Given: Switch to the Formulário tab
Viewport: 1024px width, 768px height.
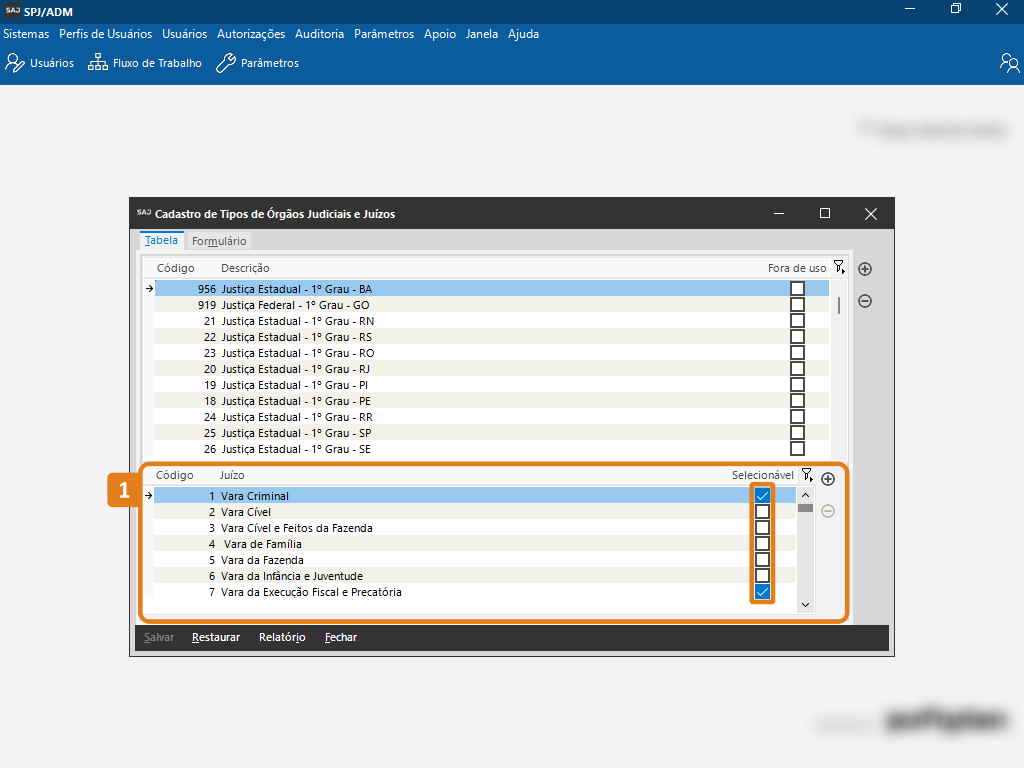Looking at the screenshot, I should coord(219,241).
